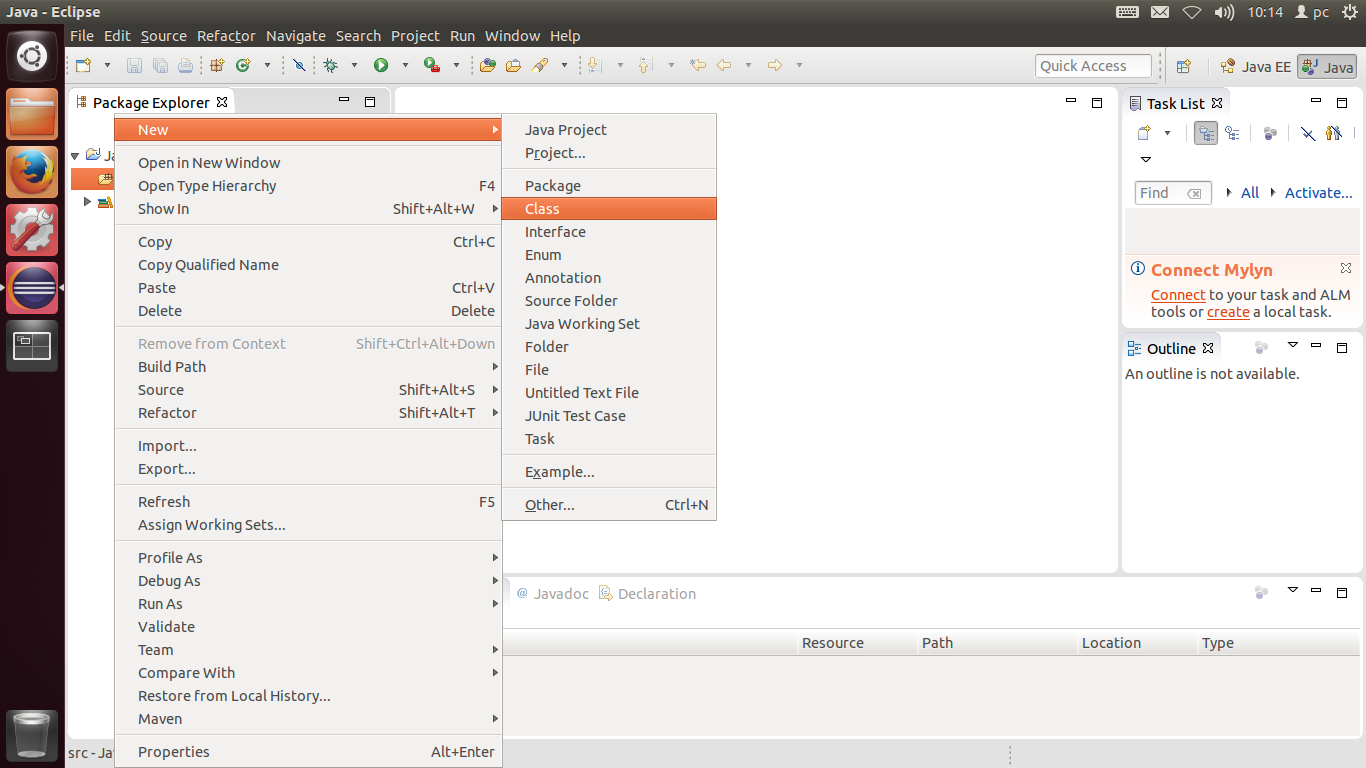Click Build Path in the context menu
Viewport: 1366px width, 768px height.
308,367
